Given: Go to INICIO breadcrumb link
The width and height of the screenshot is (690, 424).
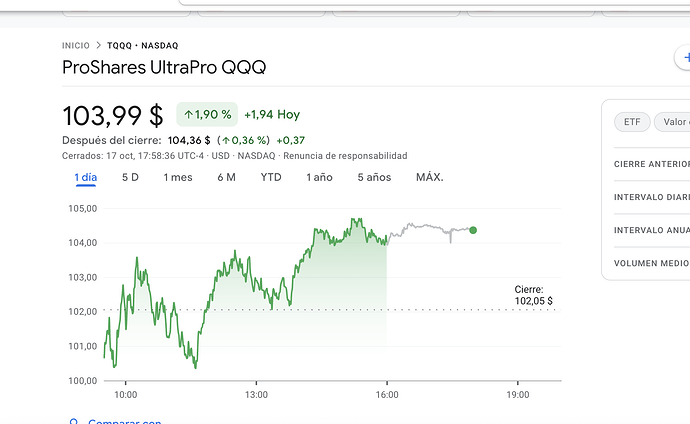Looking at the screenshot, I should point(75,46).
